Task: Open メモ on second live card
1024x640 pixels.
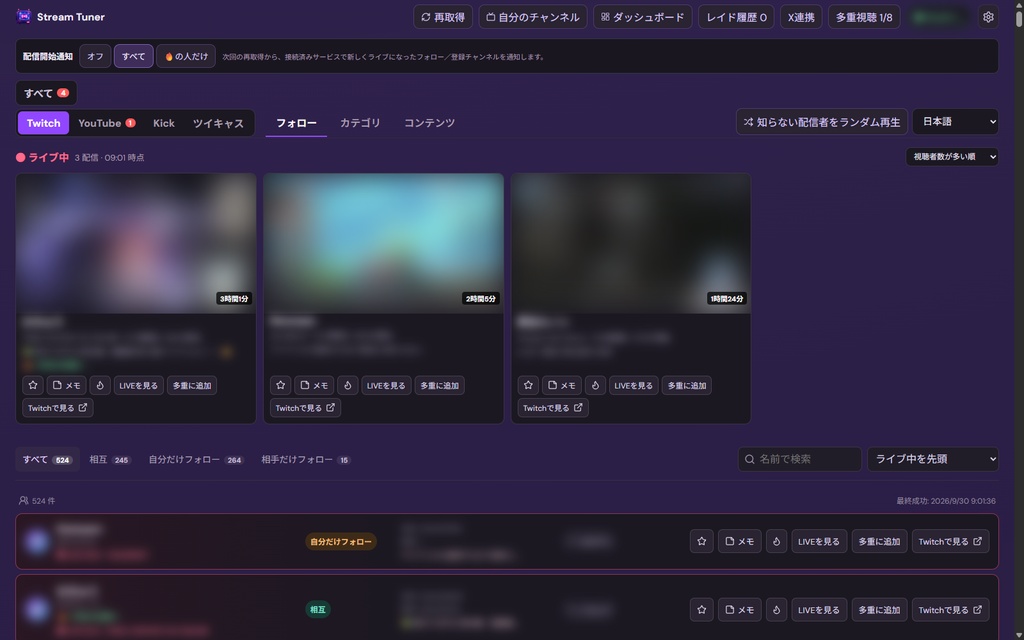Action: [x=313, y=385]
